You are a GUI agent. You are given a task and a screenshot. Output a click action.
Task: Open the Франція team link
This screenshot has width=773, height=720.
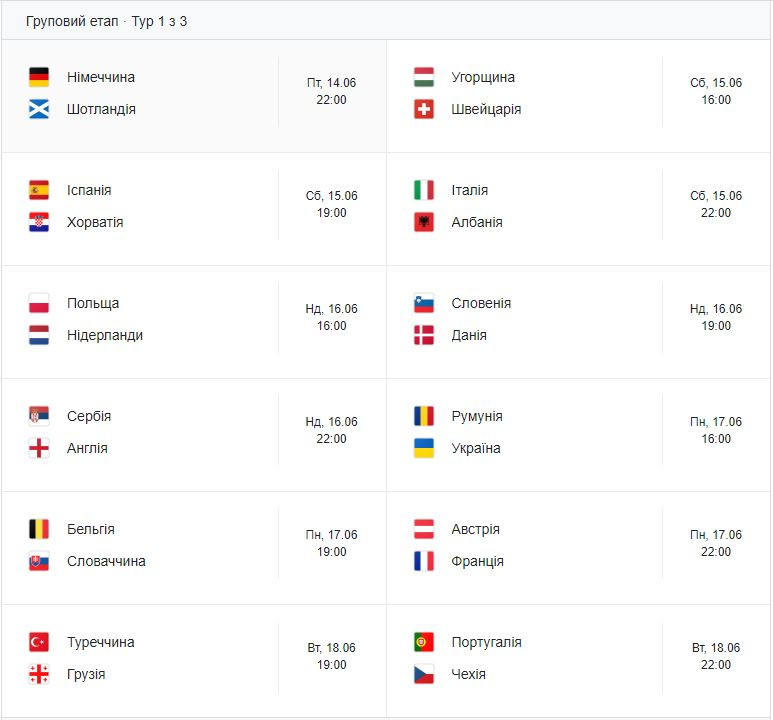tap(478, 561)
